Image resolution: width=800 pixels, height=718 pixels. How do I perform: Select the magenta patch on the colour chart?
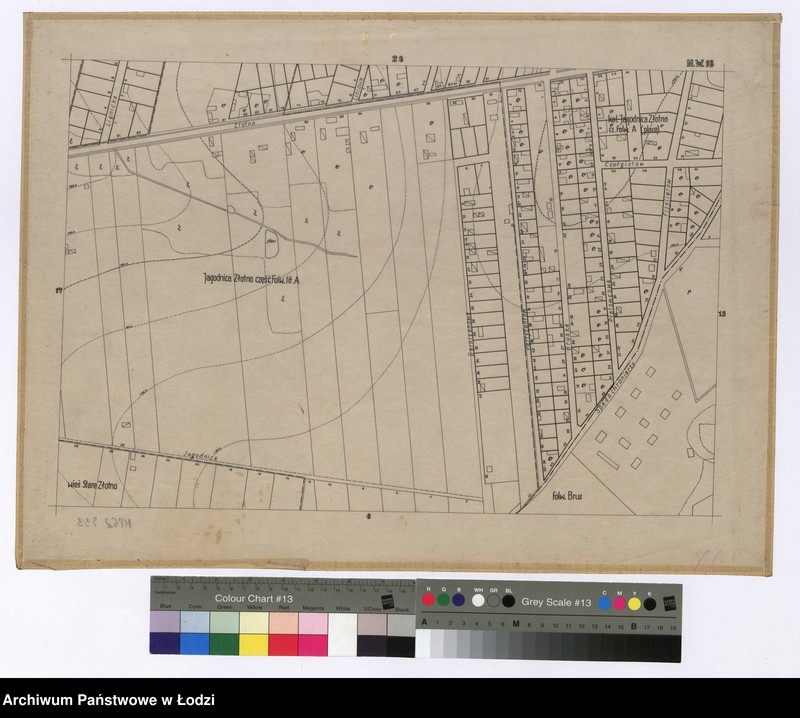(x=313, y=644)
